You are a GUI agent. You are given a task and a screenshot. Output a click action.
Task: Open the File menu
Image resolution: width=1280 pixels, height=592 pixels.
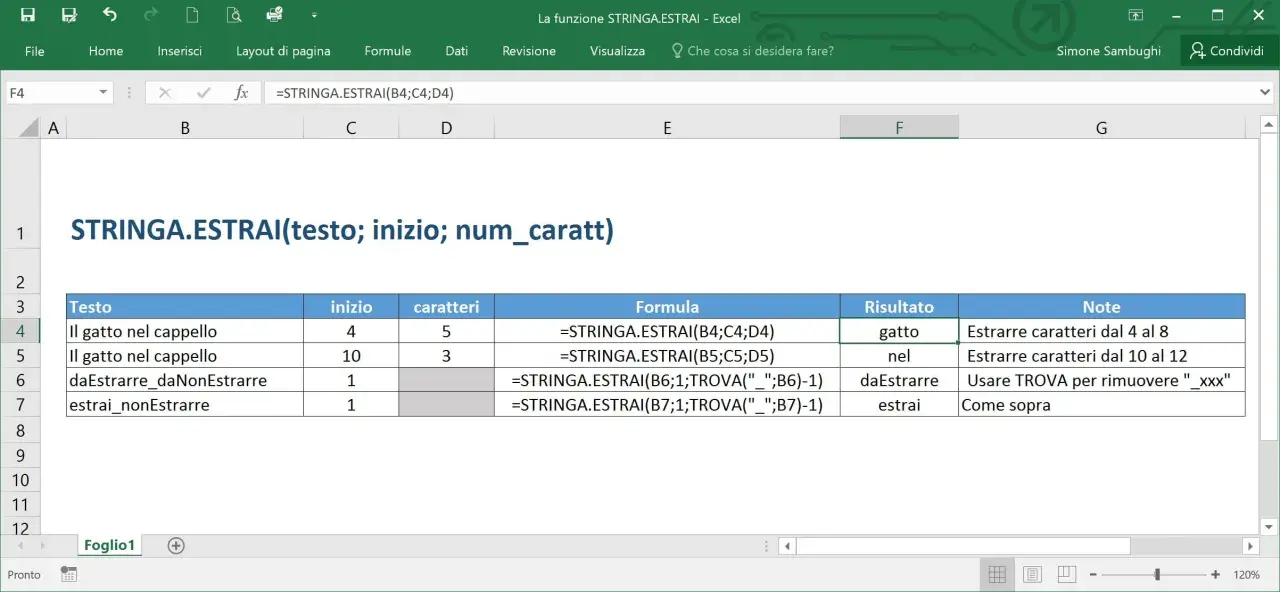pos(34,51)
